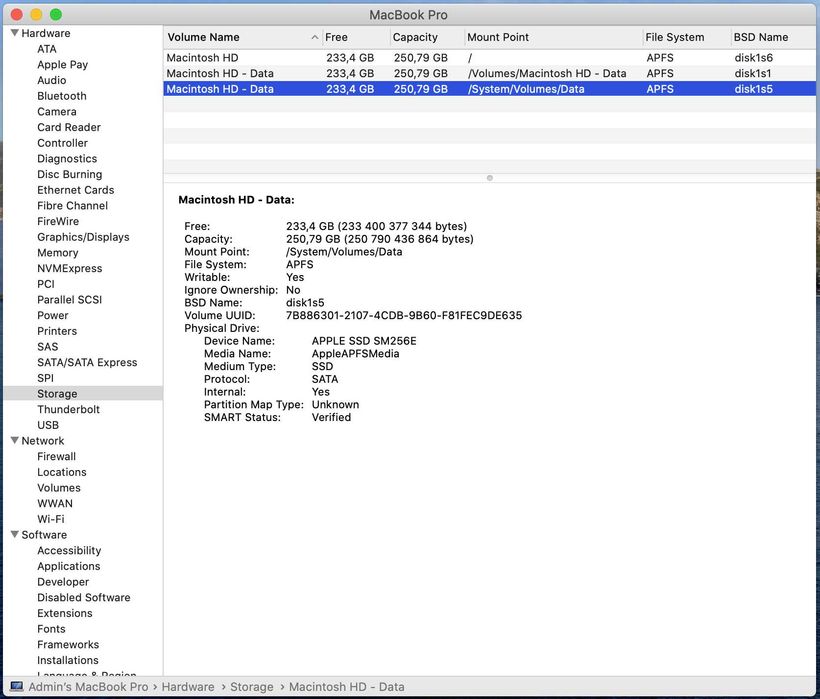Select the Macintosh HD - Data row with disk1s5
The width and height of the screenshot is (820, 699).
(x=489, y=89)
